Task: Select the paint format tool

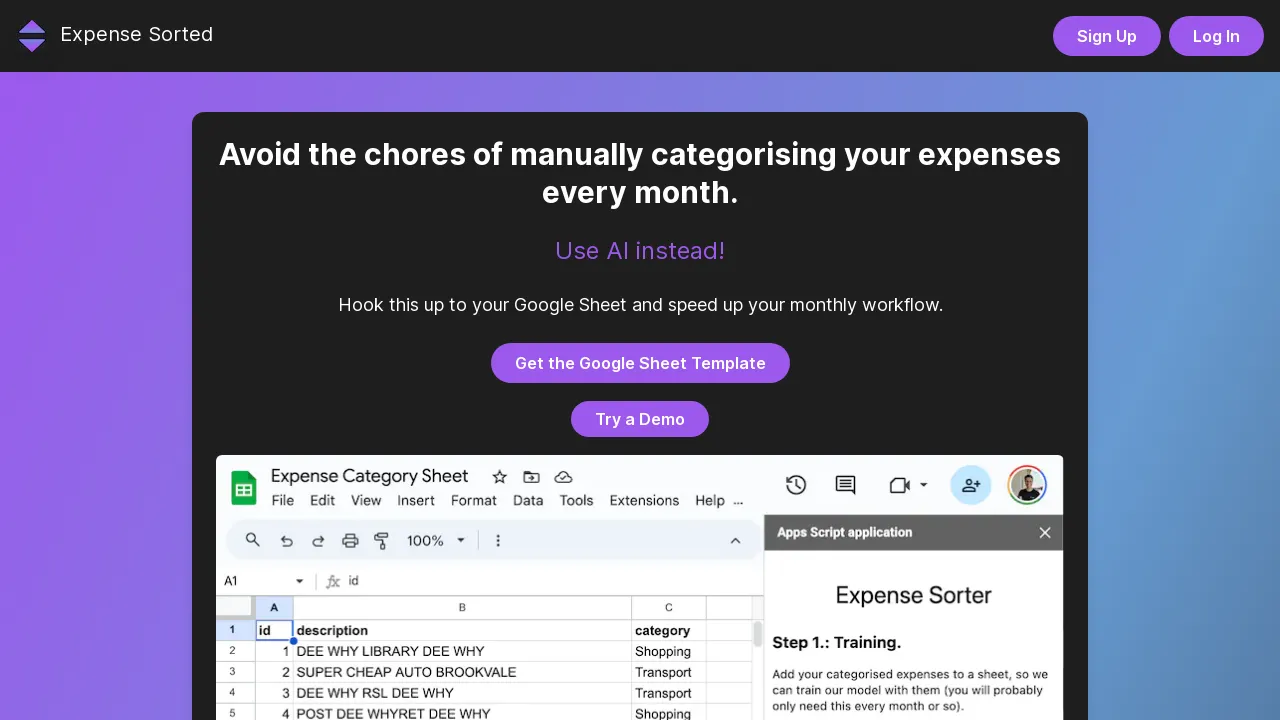Action: (382, 540)
